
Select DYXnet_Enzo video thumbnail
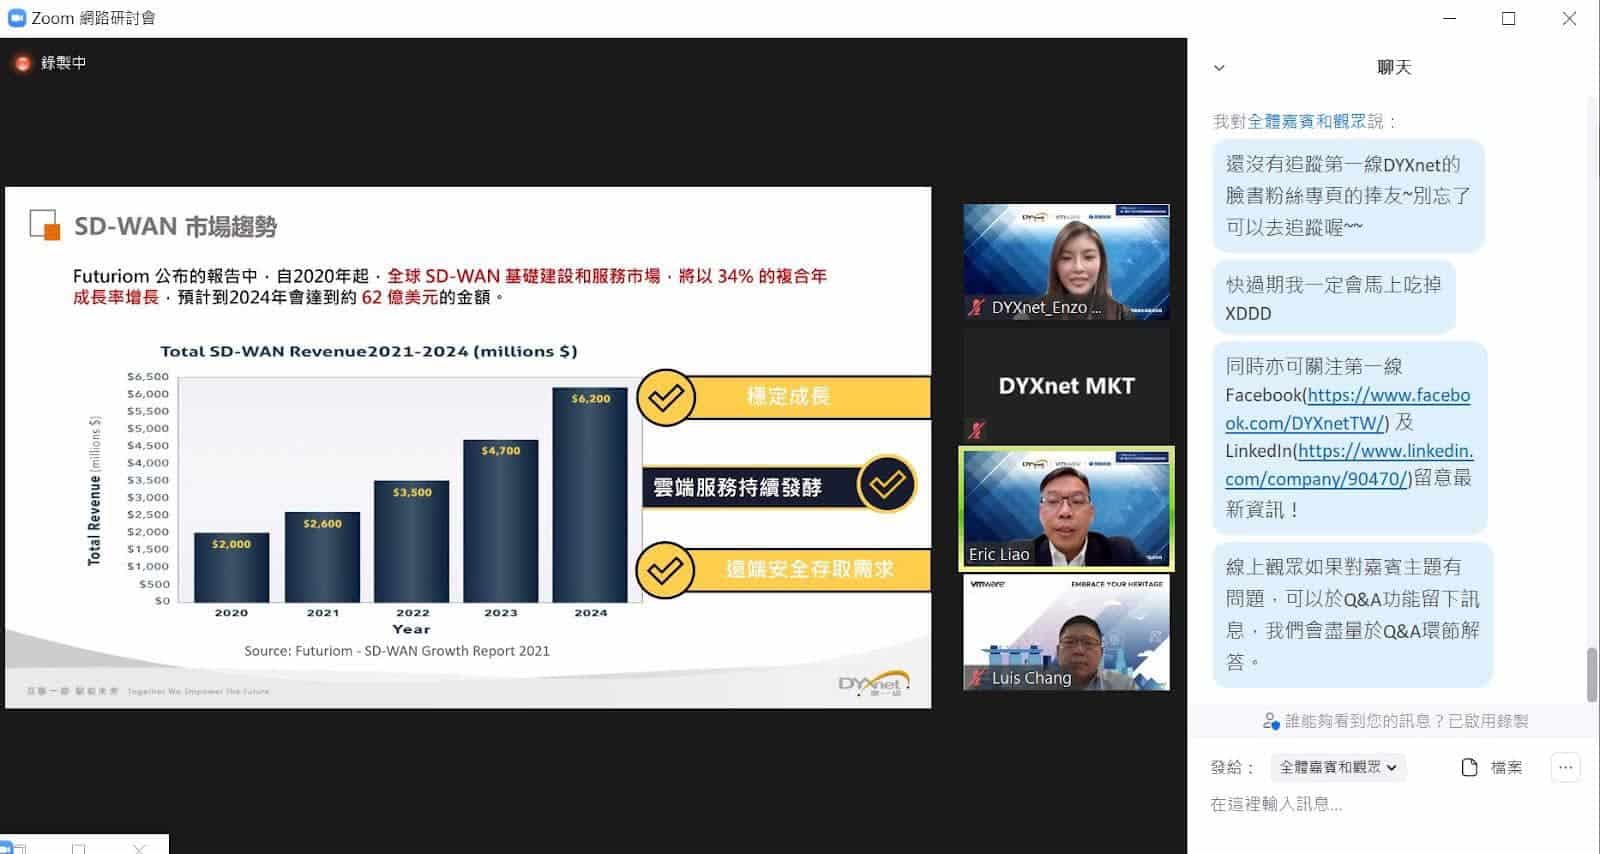coord(1066,262)
